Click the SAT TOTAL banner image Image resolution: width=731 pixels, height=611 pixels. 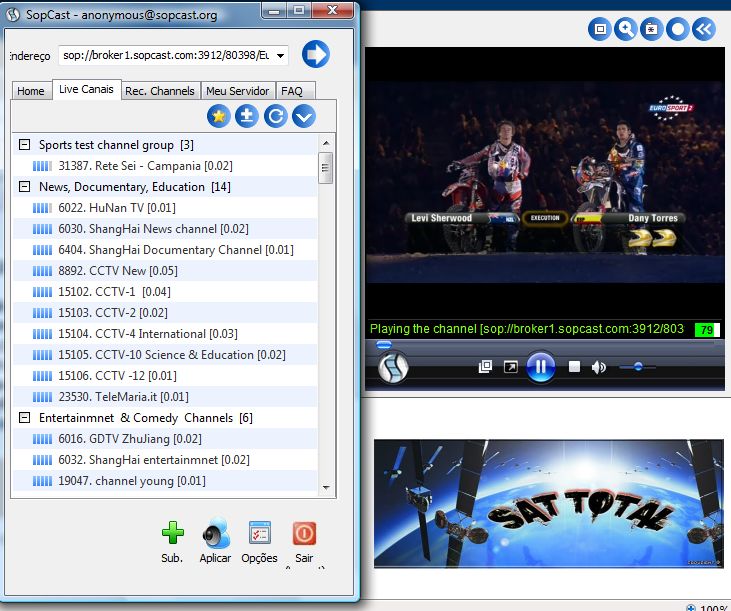pos(549,503)
